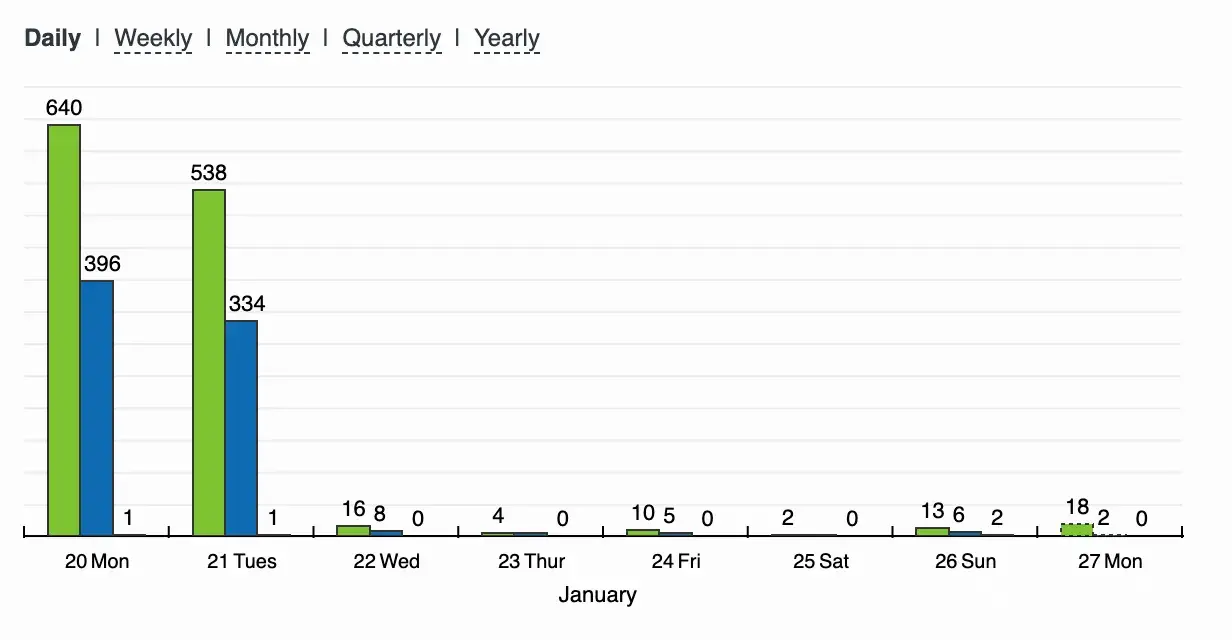The width and height of the screenshot is (1232, 640).
Task: Click the 20 Mon axis label
Action: [97, 561]
